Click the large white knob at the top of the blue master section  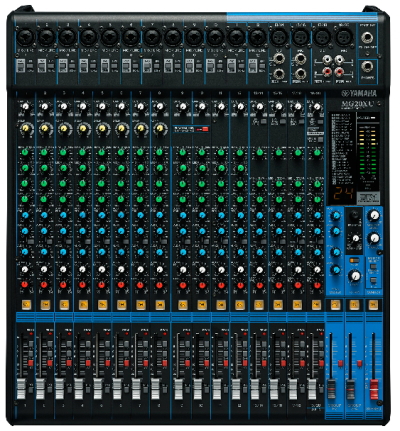click(374, 216)
